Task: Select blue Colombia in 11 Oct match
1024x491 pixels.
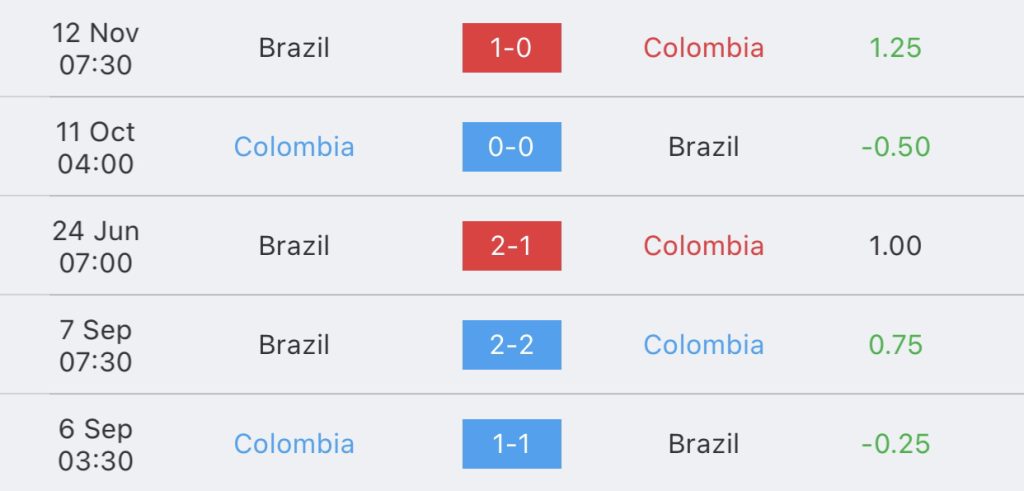Action: 294,147
